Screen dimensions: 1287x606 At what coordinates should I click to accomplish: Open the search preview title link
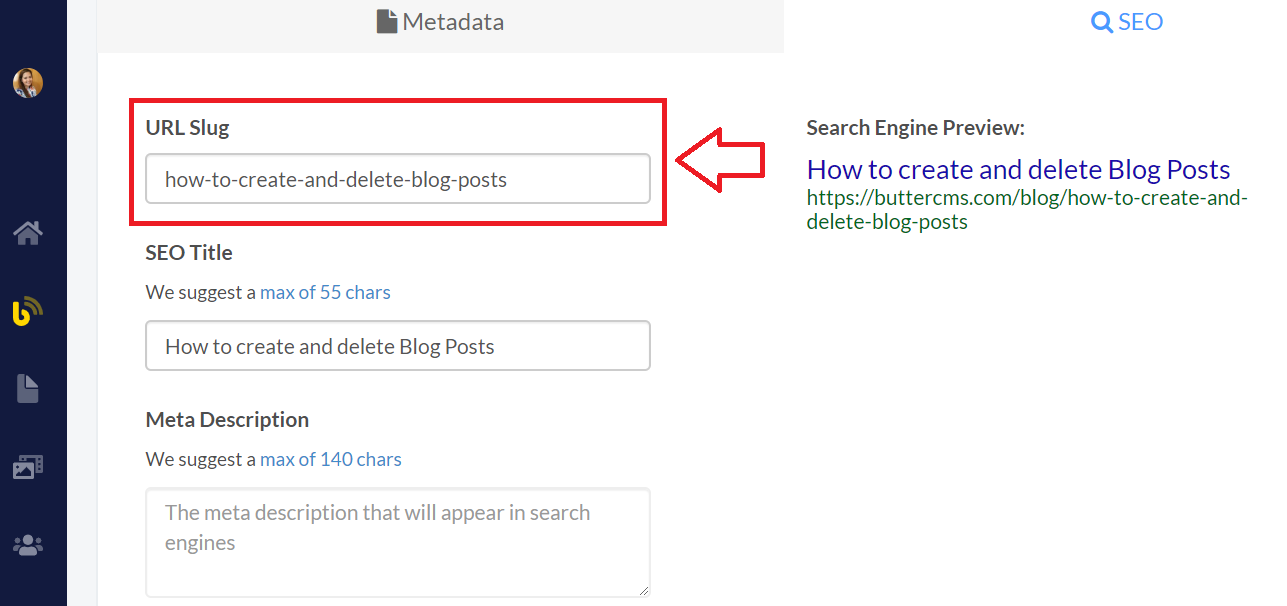coord(1018,169)
